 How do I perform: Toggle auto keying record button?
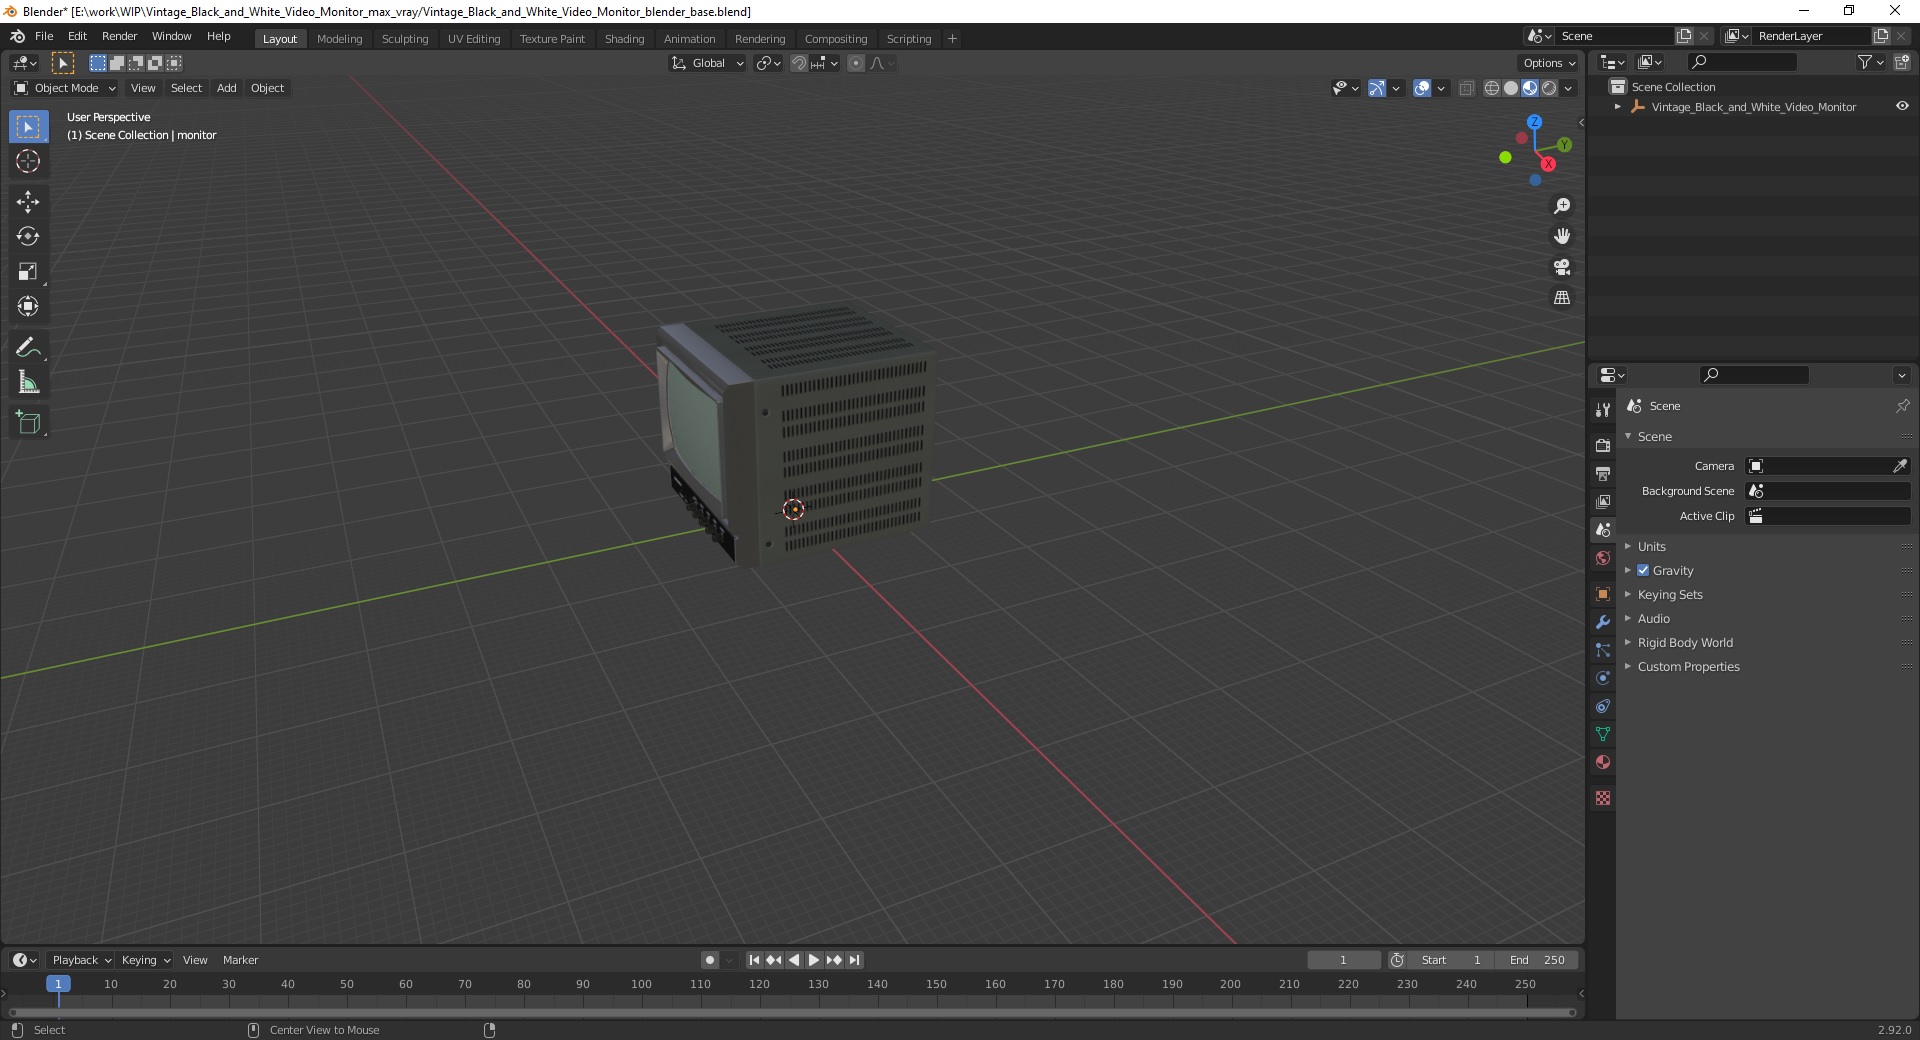click(710, 960)
